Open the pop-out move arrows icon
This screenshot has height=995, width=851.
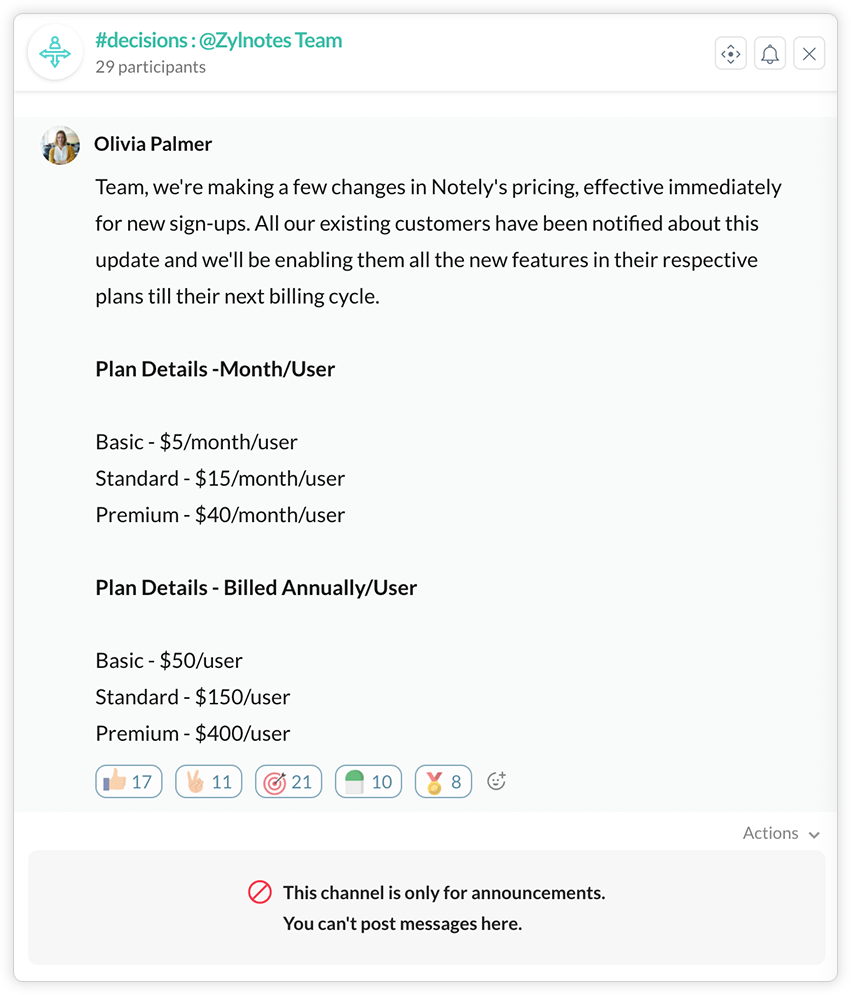coord(731,54)
